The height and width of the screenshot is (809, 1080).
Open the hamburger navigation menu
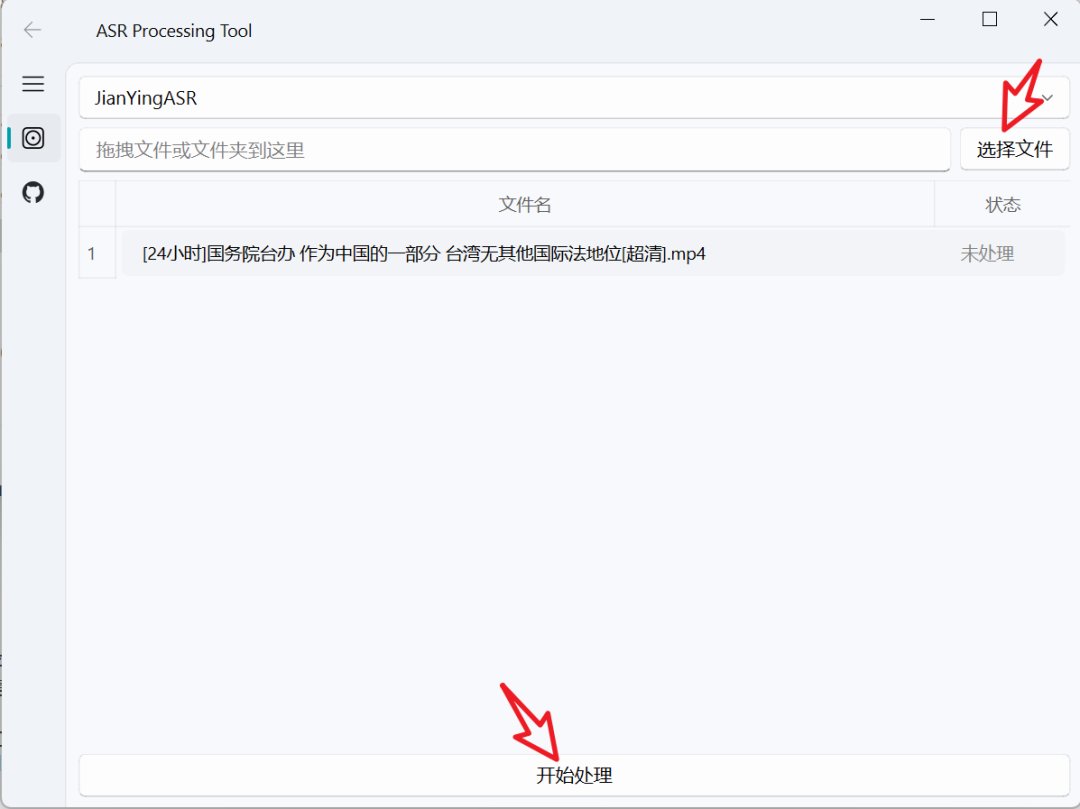[x=33, y=84]
